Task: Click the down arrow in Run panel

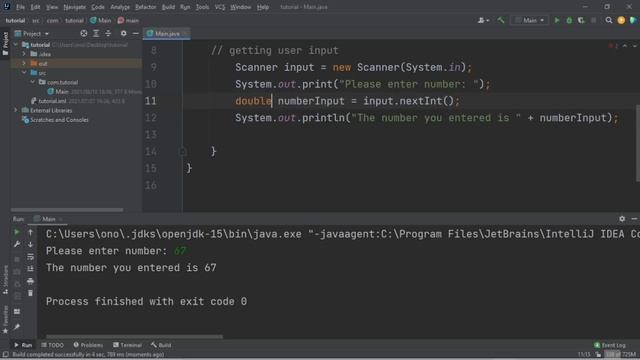Action: tap(30, 244)
